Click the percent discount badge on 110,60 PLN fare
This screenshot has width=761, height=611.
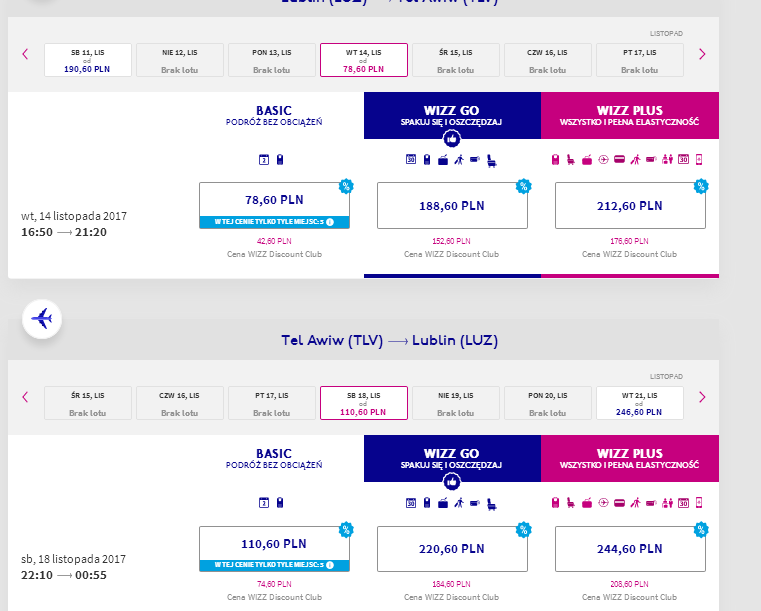coord(346,529)
